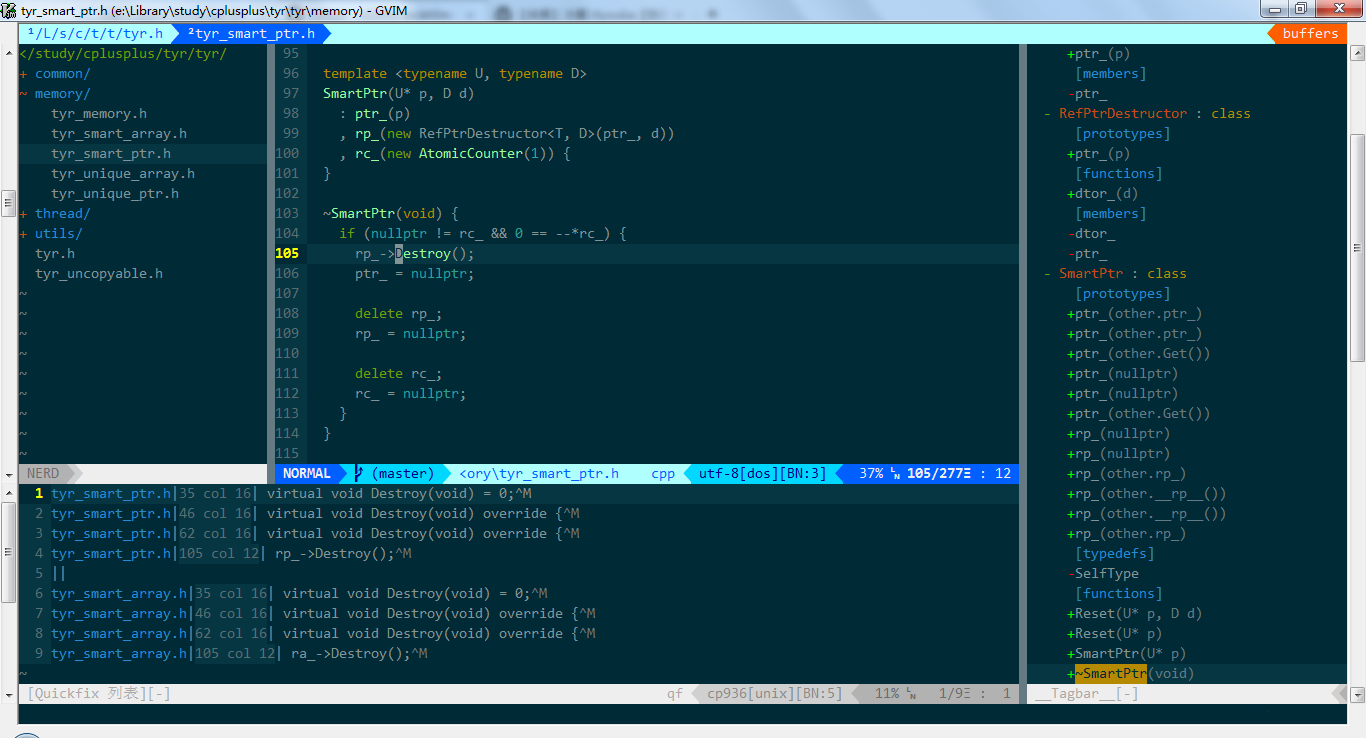Image resolution: width=1366 pixels, height=738 pixels.
Task: Click the NERD statusline label
Action: tap(43, 473)
